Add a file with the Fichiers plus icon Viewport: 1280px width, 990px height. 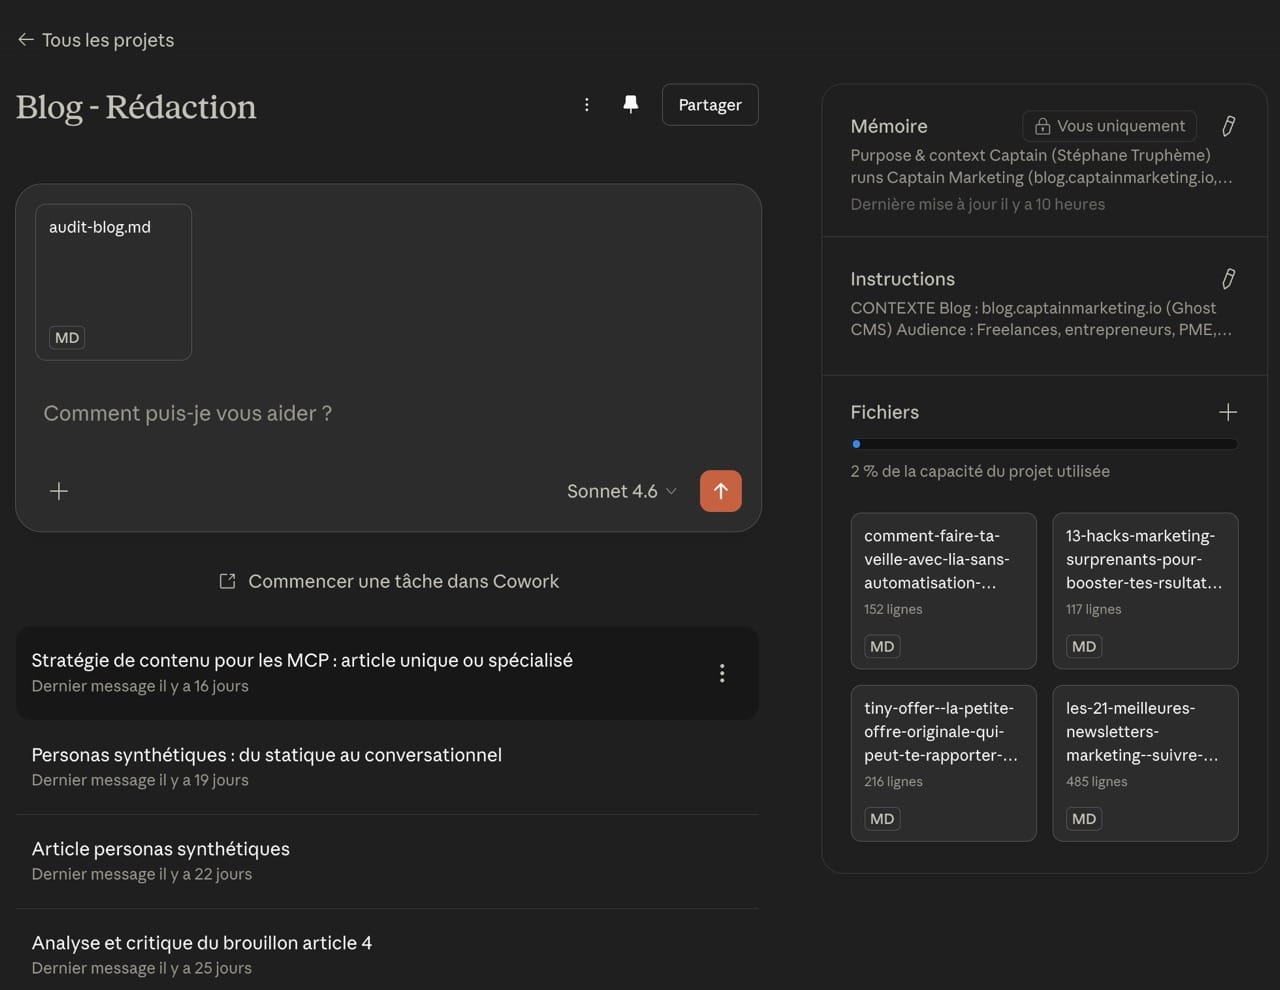[1228, 412]
